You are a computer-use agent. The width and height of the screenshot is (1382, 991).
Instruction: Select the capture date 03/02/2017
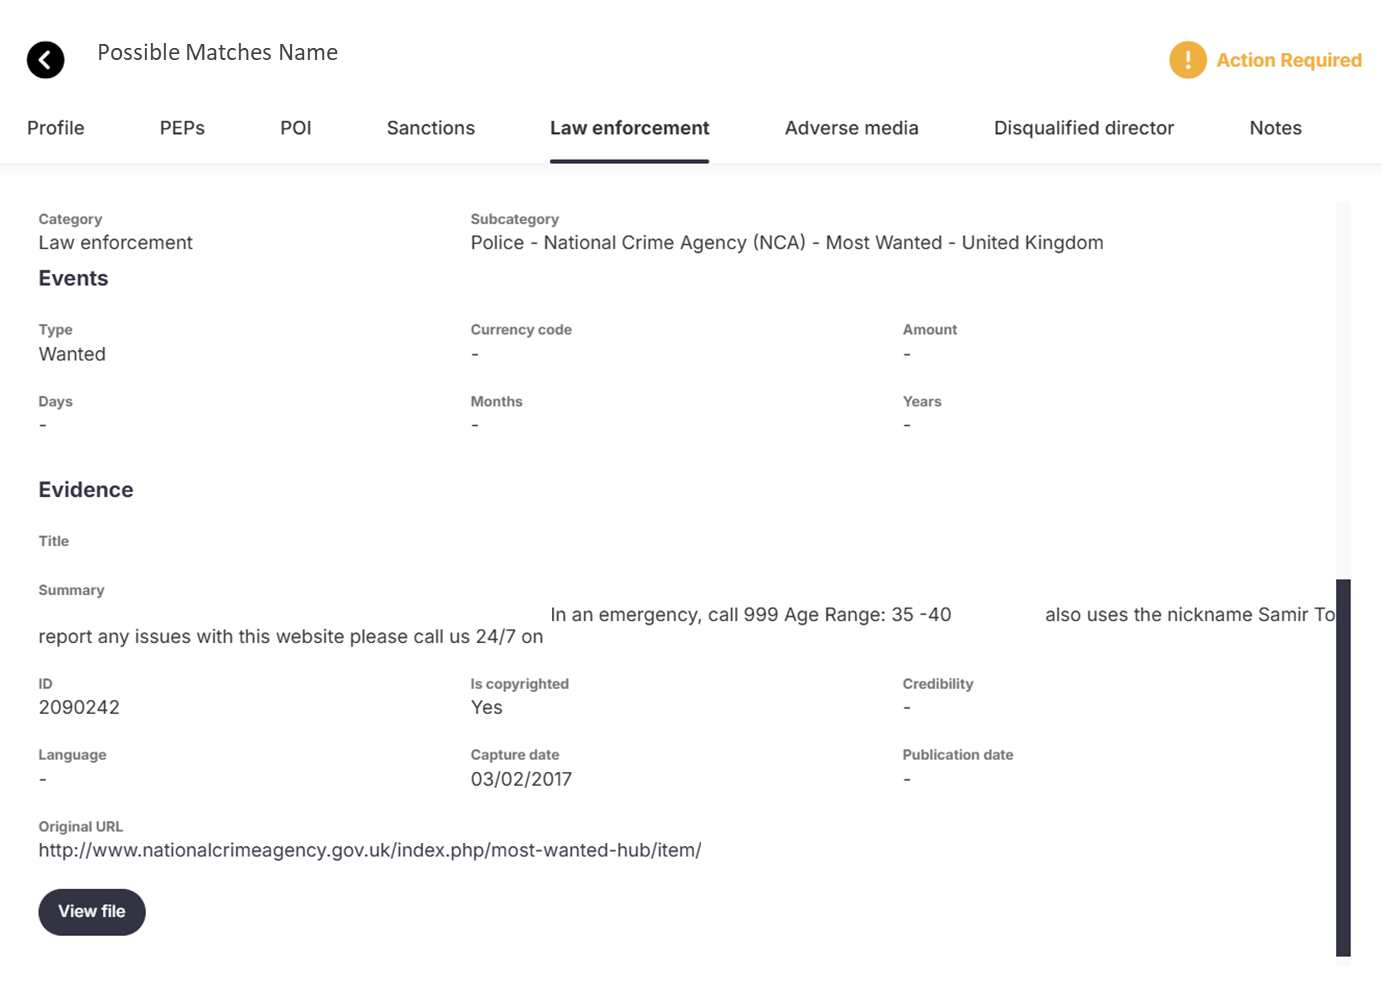click(x=521, y=779)
